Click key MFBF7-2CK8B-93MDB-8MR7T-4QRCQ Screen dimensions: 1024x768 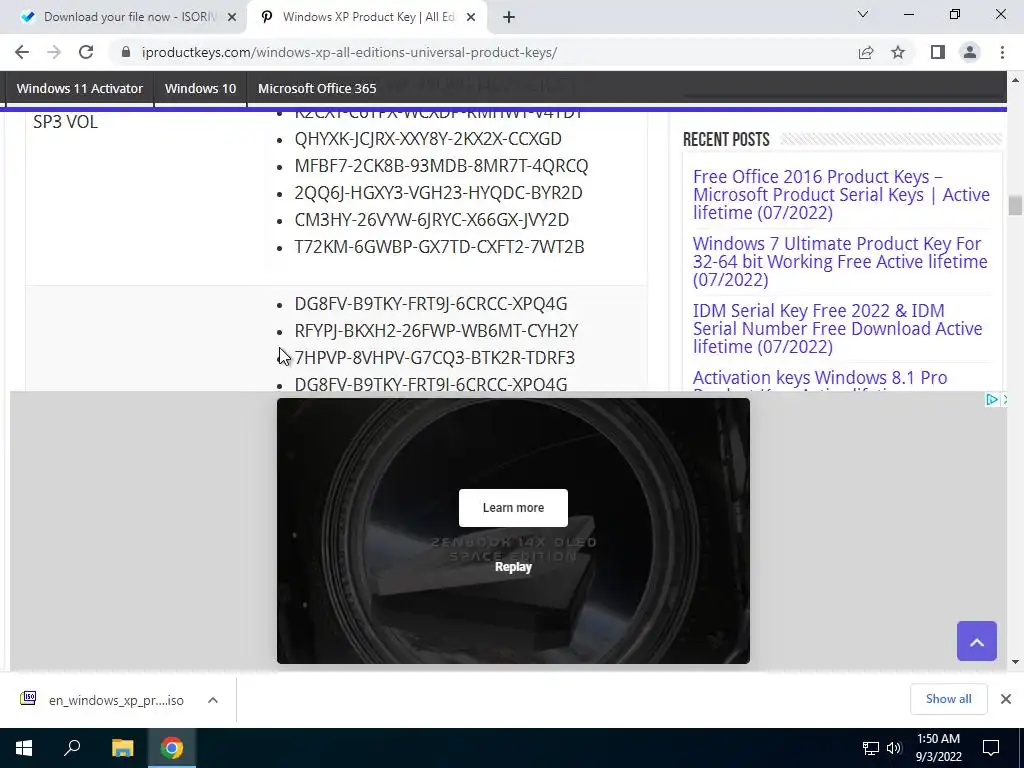click(x=441, y=166)
